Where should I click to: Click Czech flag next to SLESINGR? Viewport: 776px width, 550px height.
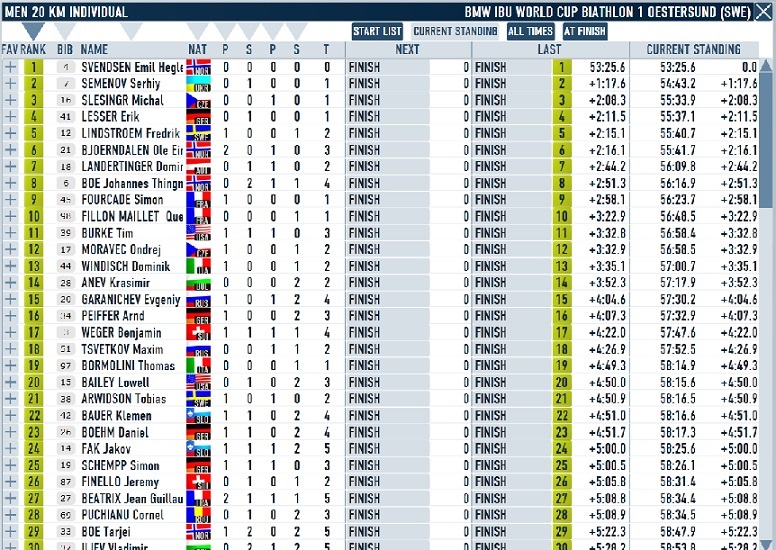click(198, 100)
